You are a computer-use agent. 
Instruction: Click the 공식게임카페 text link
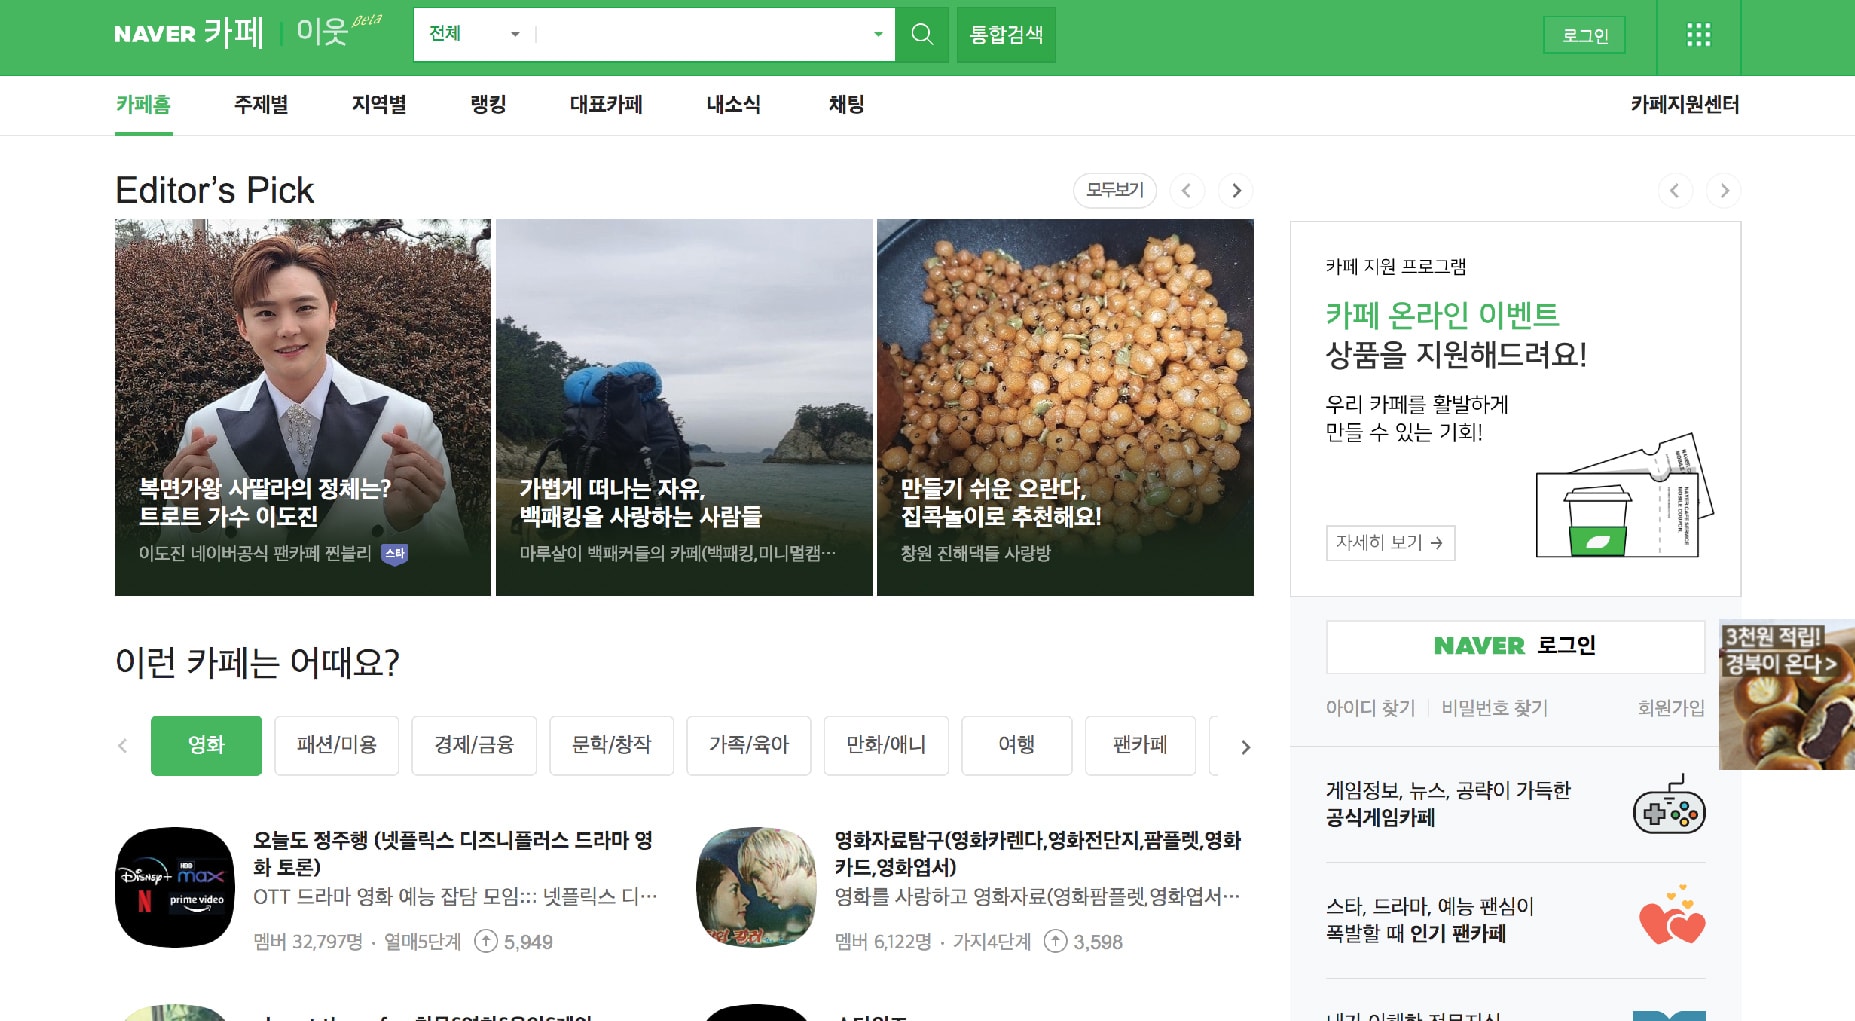(1380, 818)
